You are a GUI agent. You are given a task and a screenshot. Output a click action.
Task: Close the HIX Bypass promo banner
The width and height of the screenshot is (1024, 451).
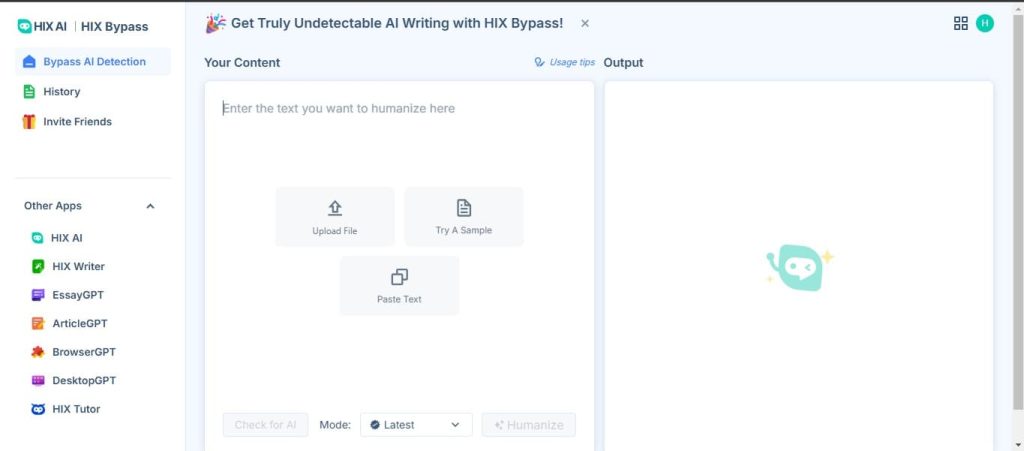tap(585, 23)
